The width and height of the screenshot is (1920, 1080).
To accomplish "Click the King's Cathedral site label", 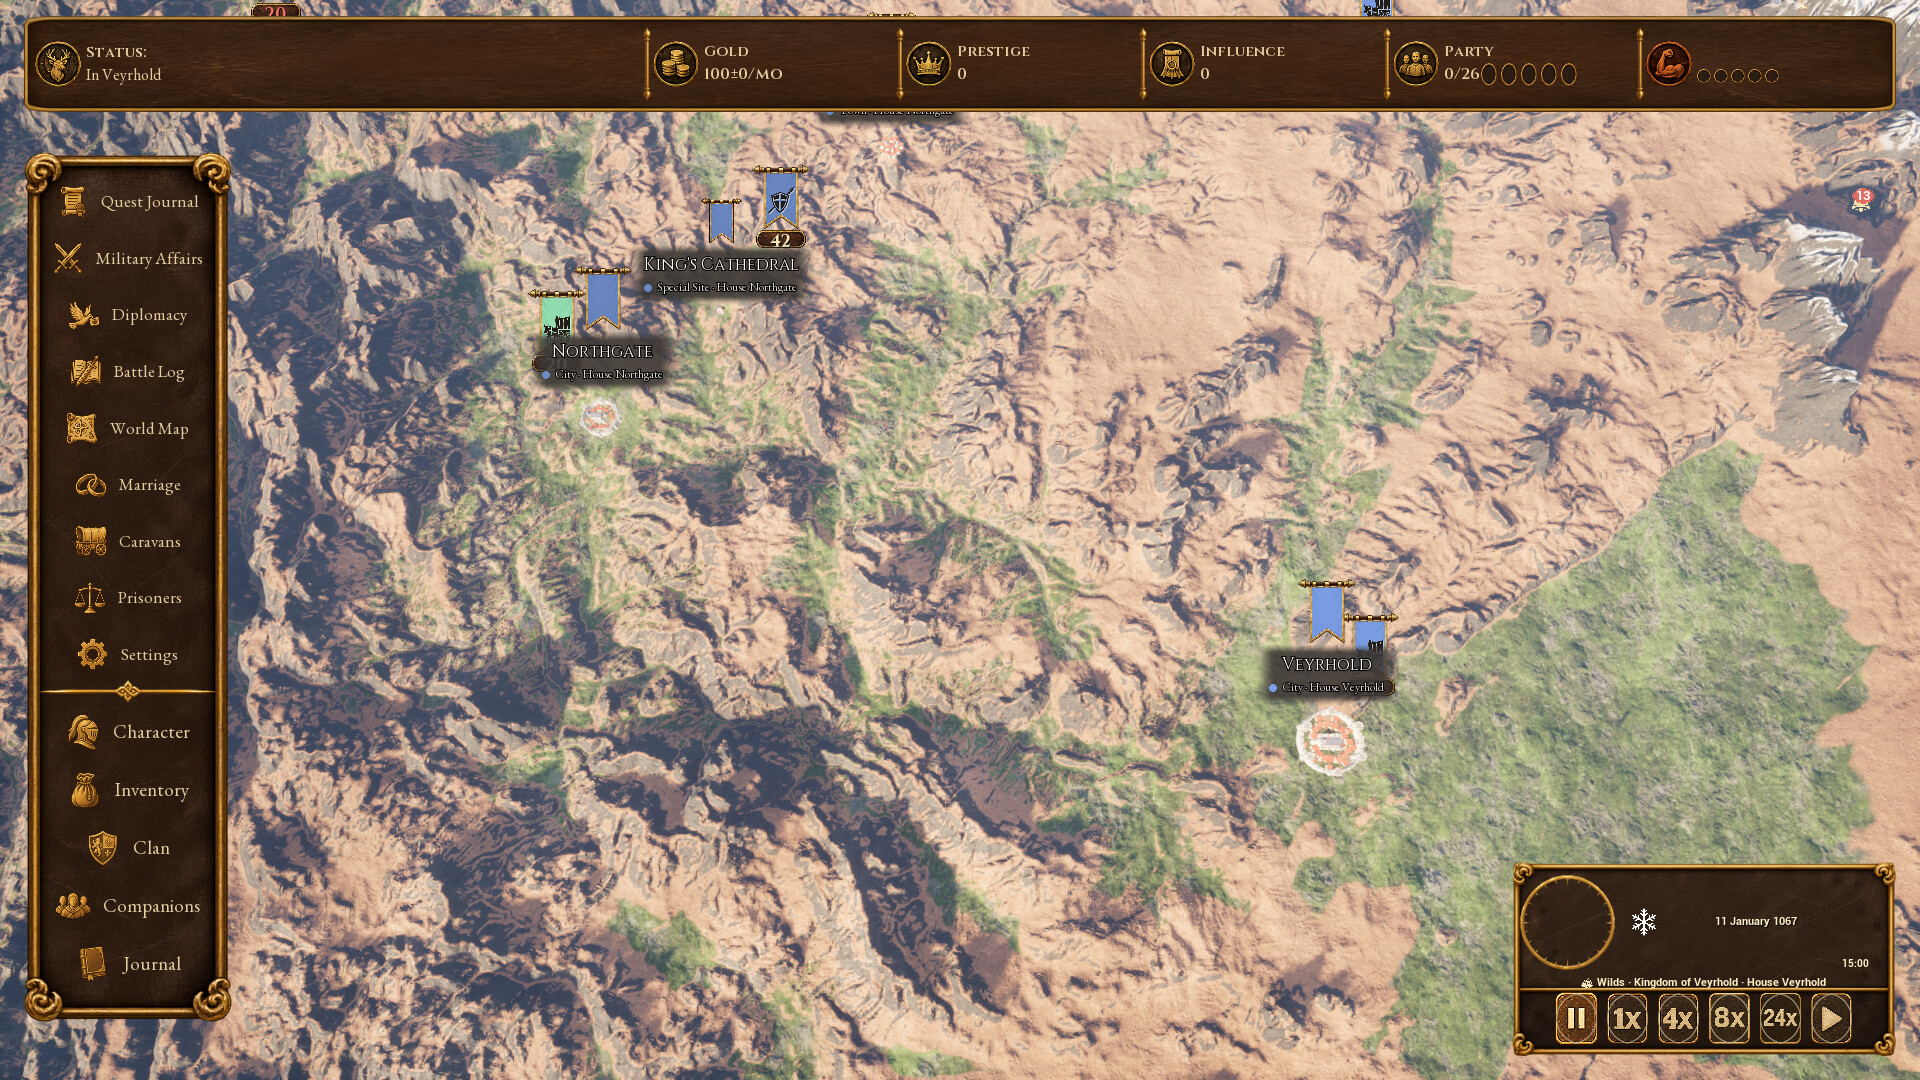I will (721, 265).
